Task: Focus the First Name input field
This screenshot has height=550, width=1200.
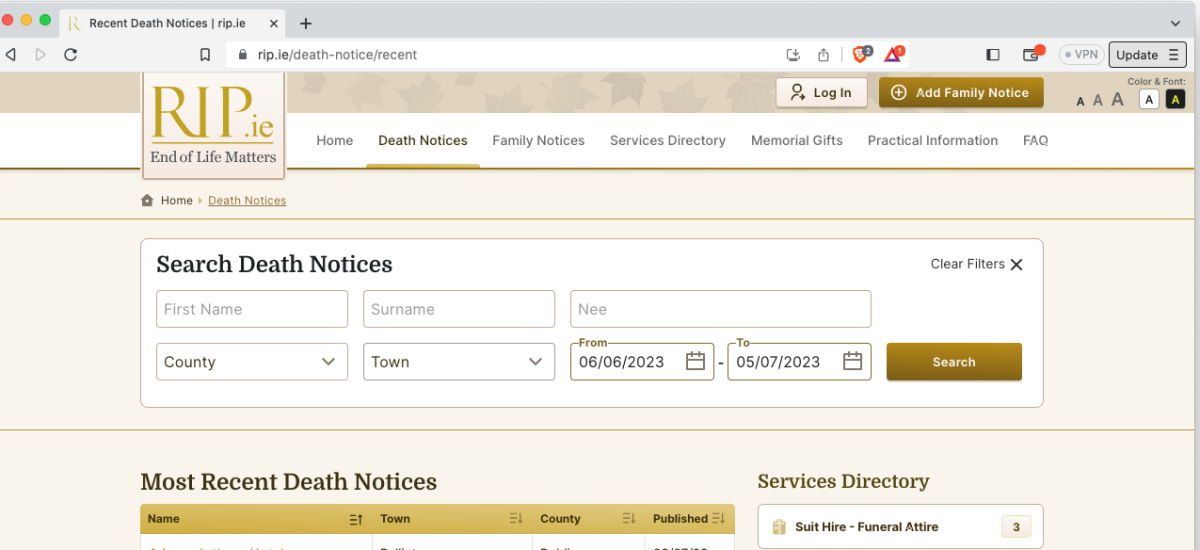Action: coord(252,309)
